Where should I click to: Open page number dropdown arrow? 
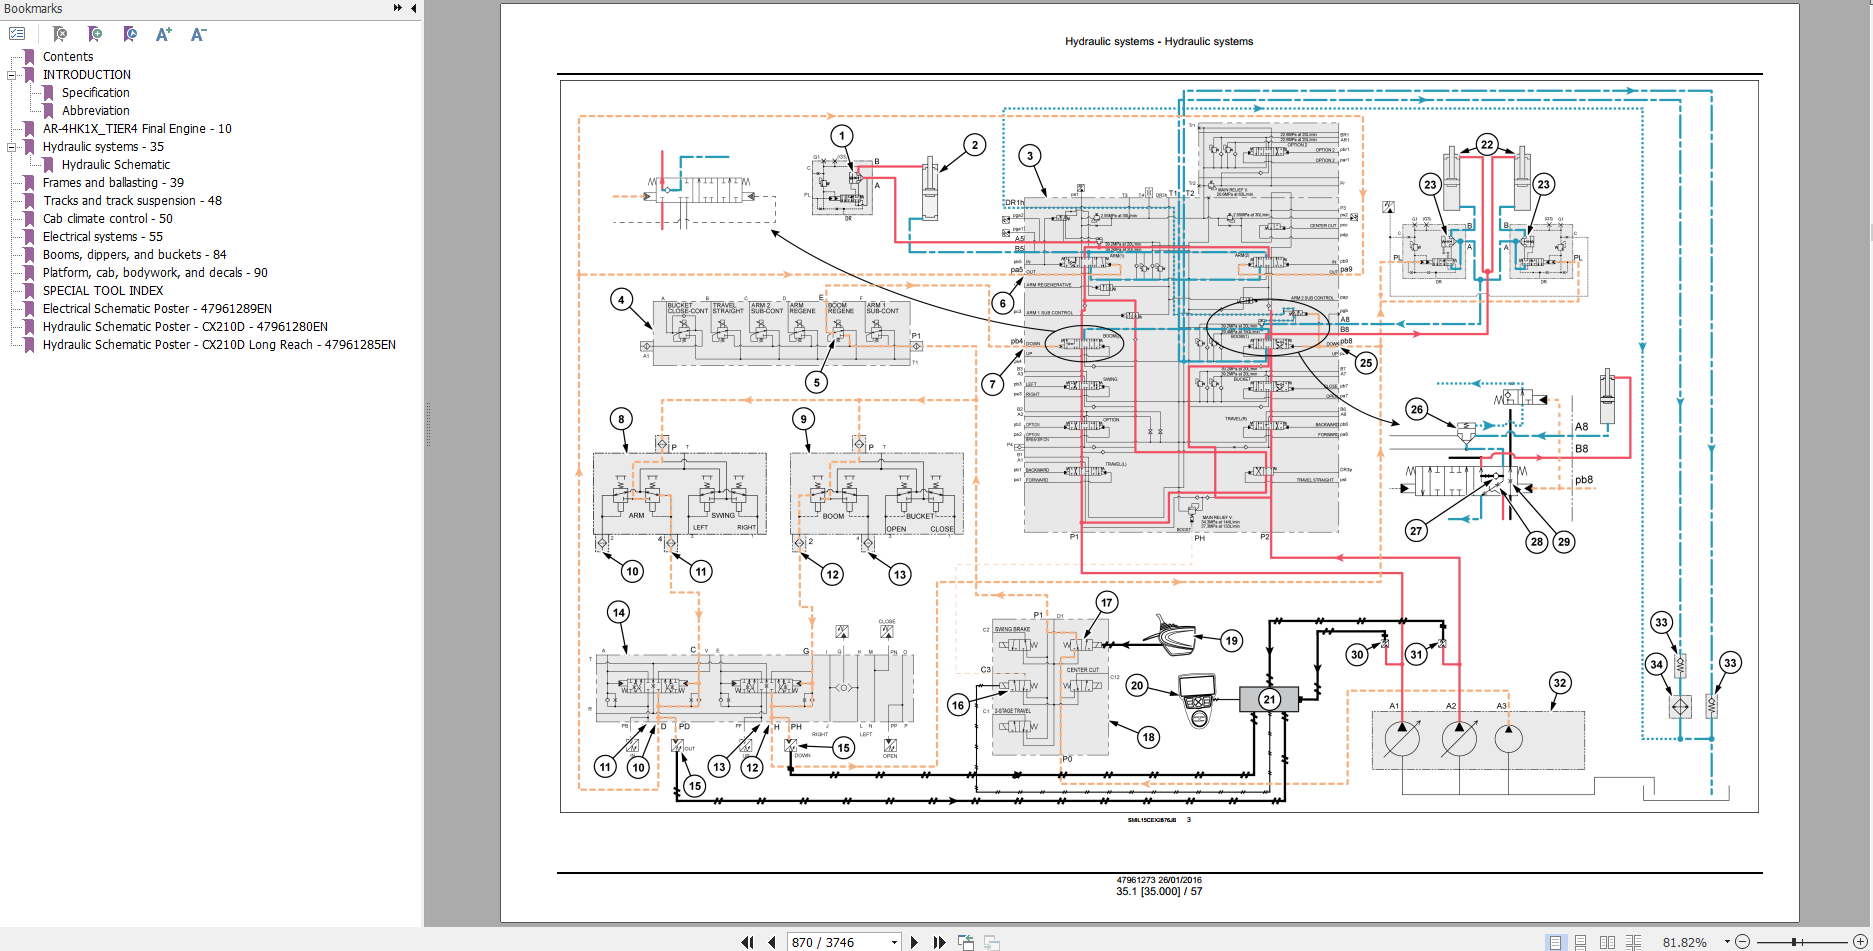click(894, 942)
